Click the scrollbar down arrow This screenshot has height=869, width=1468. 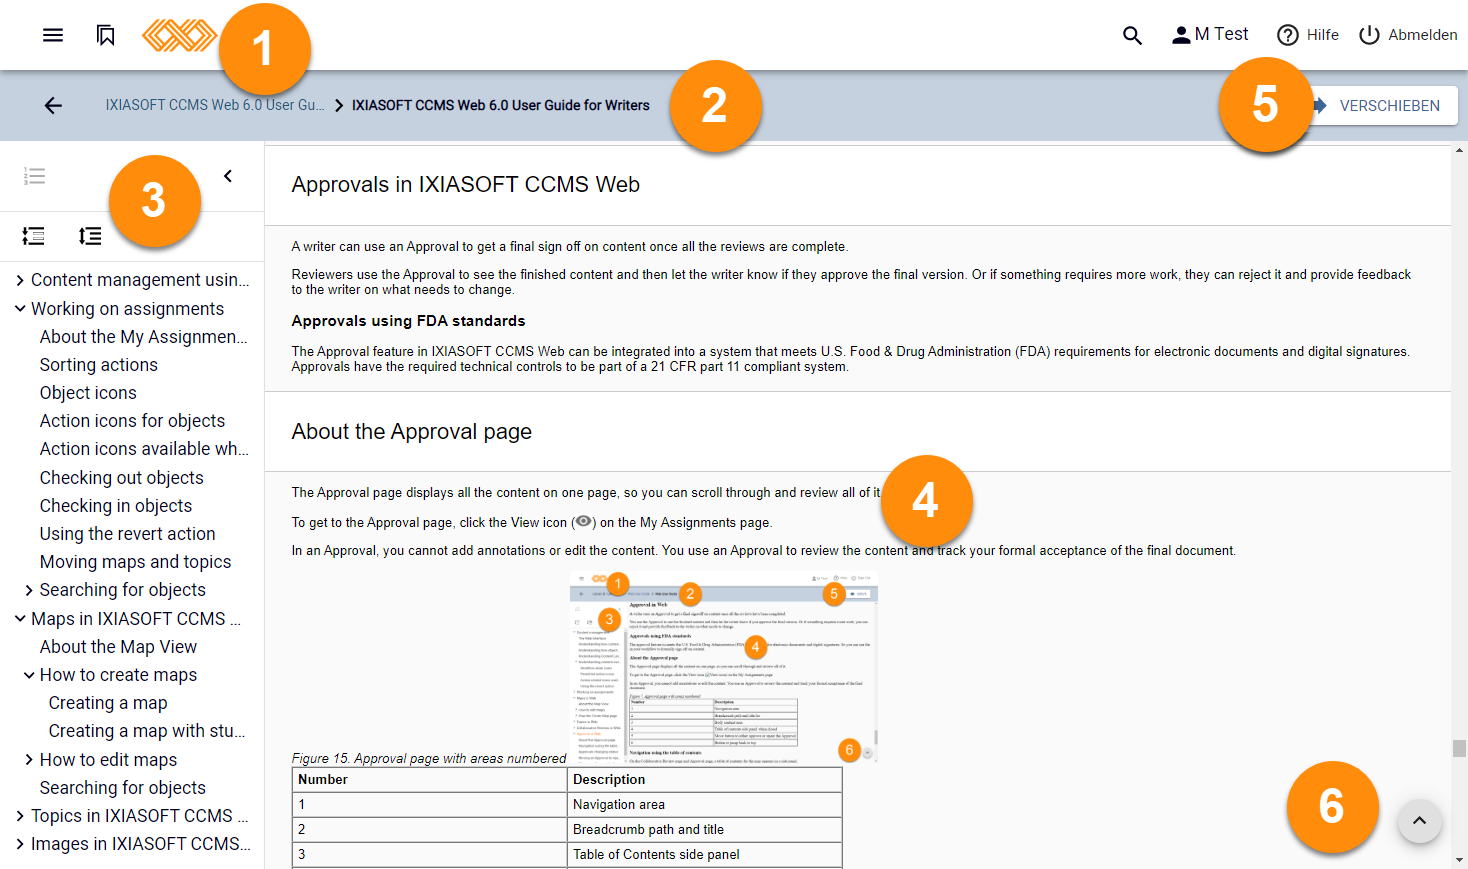1460,860
